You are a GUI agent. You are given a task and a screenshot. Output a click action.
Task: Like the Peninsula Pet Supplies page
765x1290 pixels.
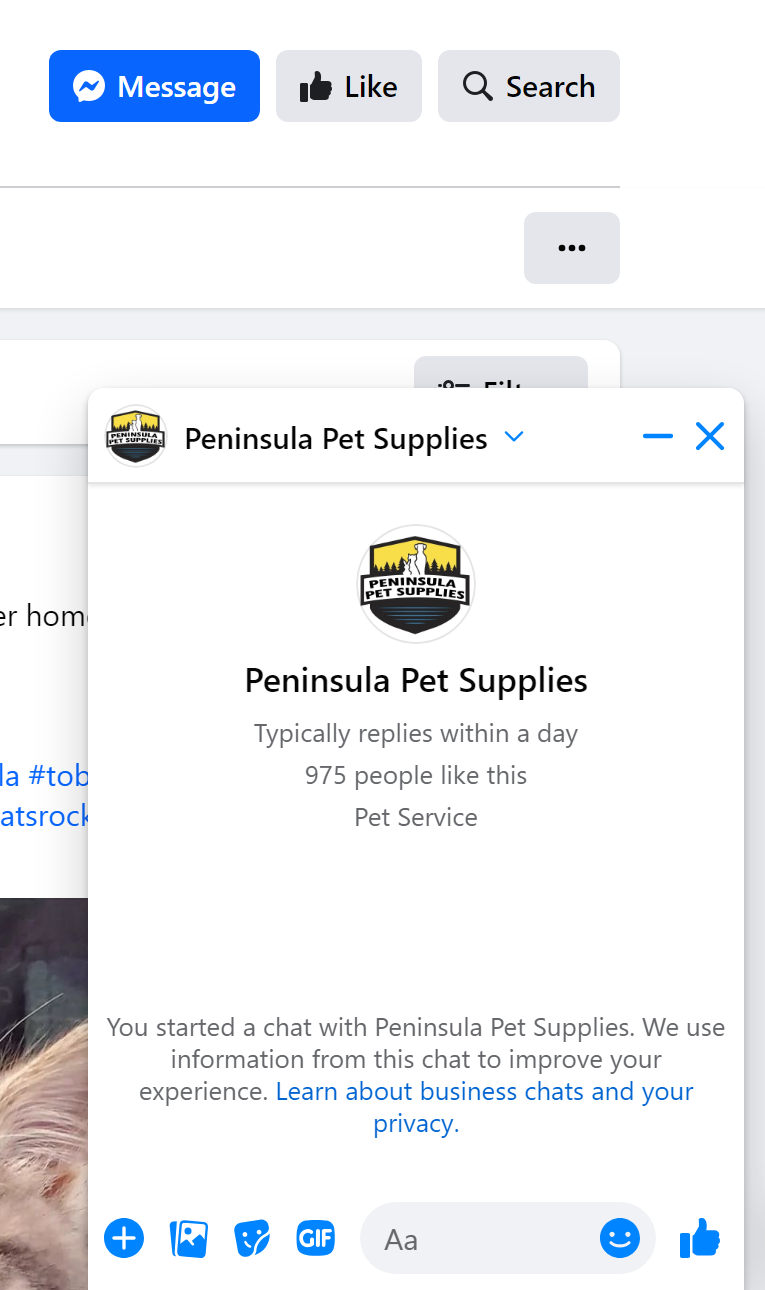click(x=348, y=86)
